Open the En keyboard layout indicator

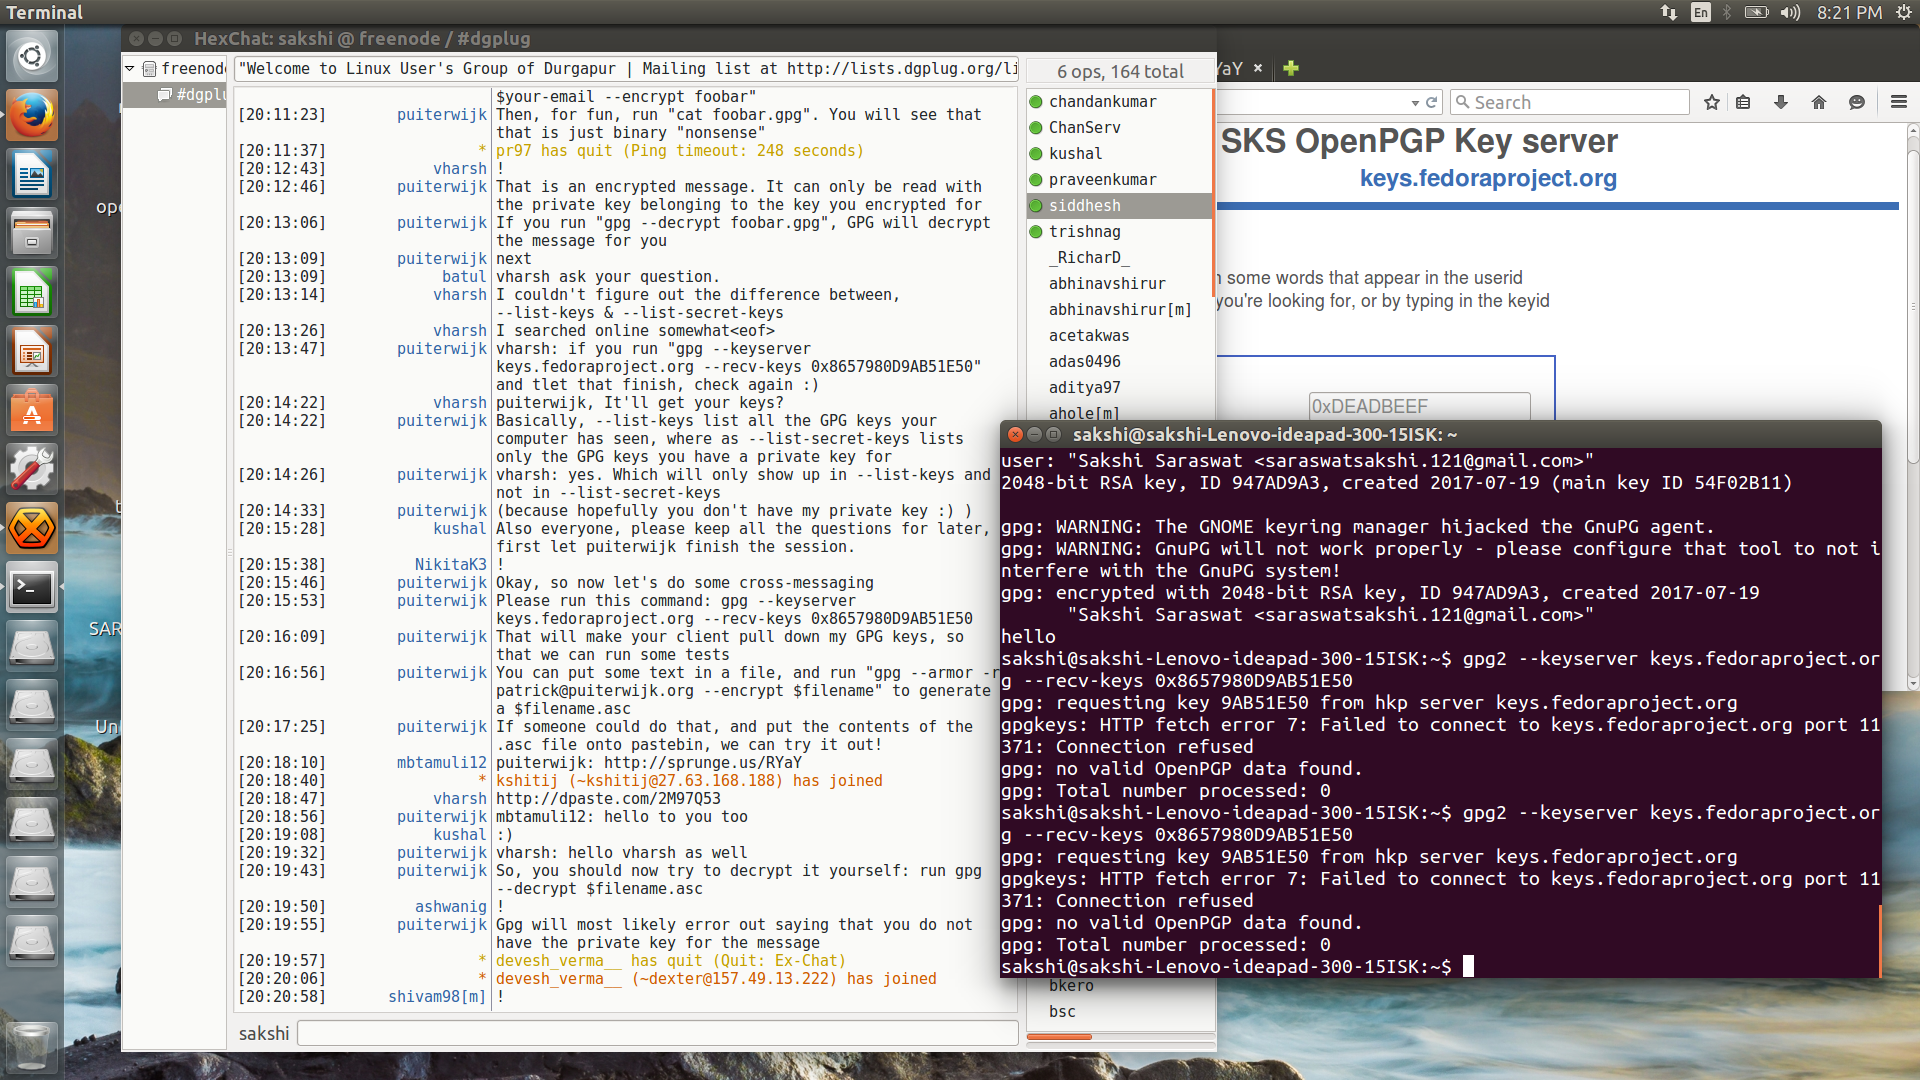point(1701,12)
